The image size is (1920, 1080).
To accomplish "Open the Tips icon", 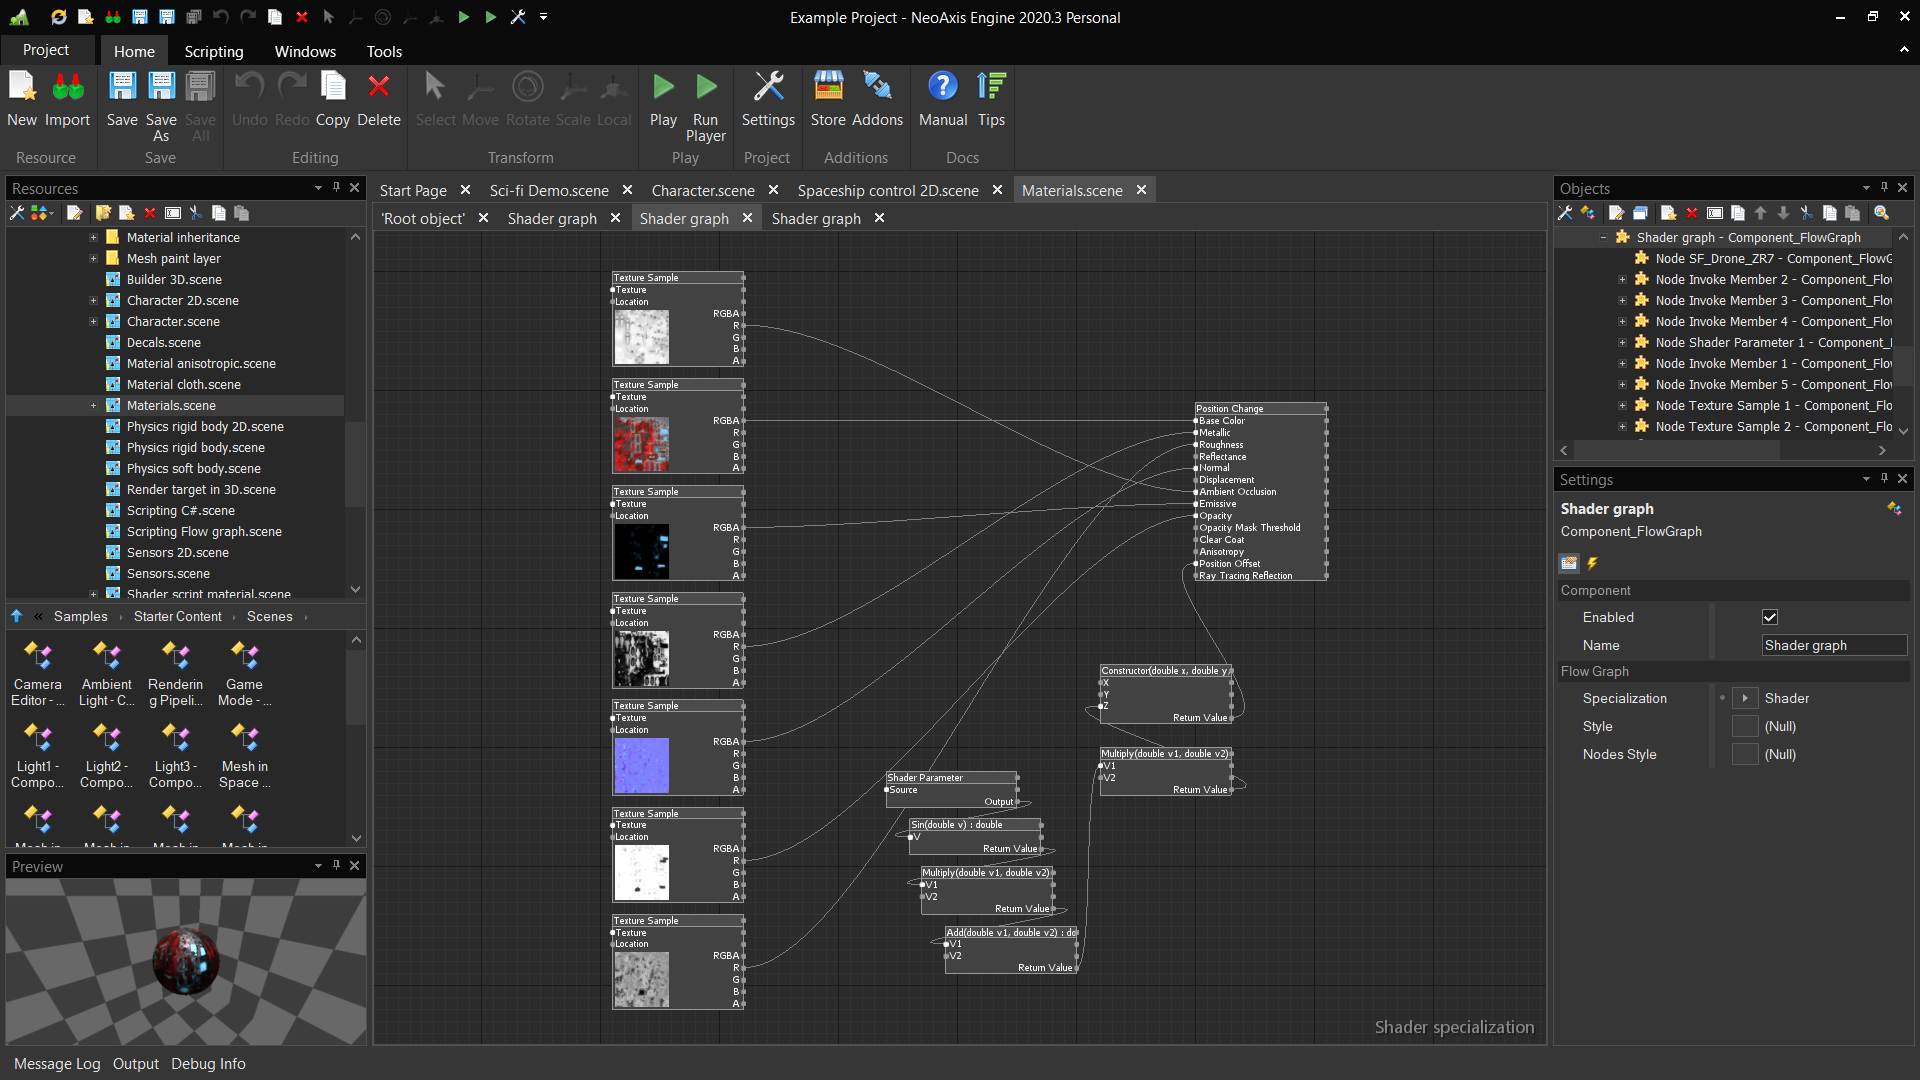I will tap(991, 88).
